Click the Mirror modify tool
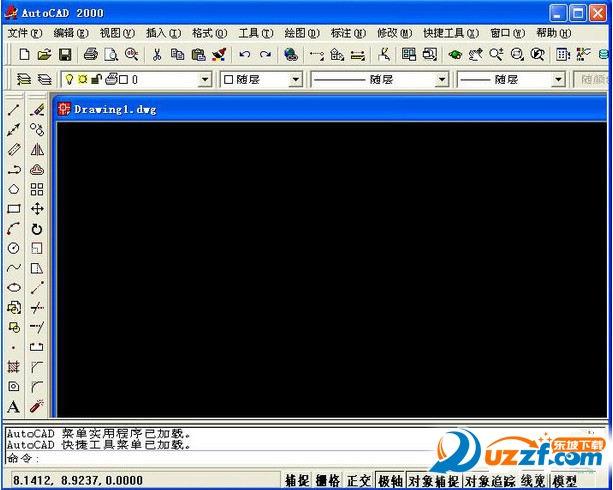This screenshot has width=613, height=490. coord(37,150)
